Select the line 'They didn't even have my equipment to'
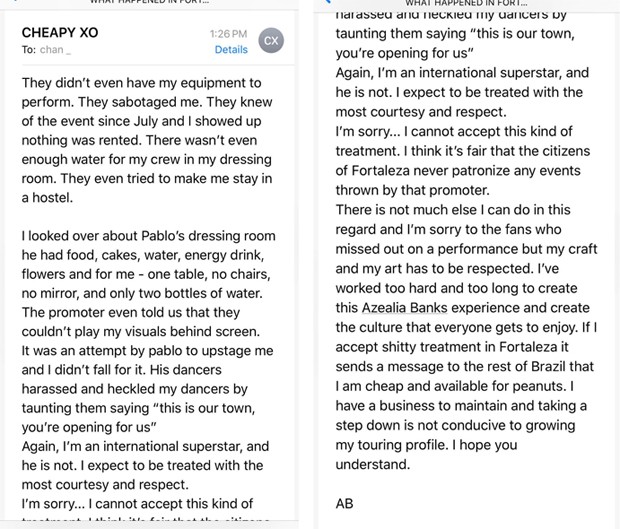 pyautogui.click(x=142, y=83)
